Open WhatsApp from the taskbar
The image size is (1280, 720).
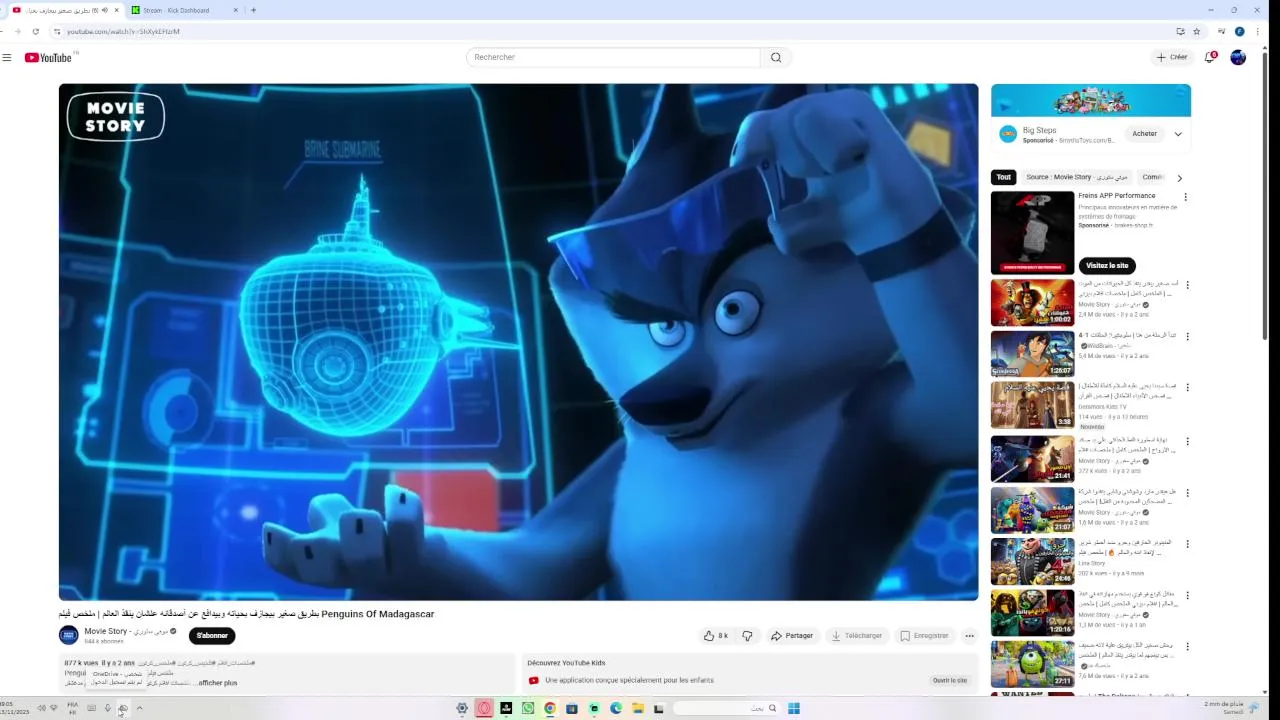coord(528,708)
